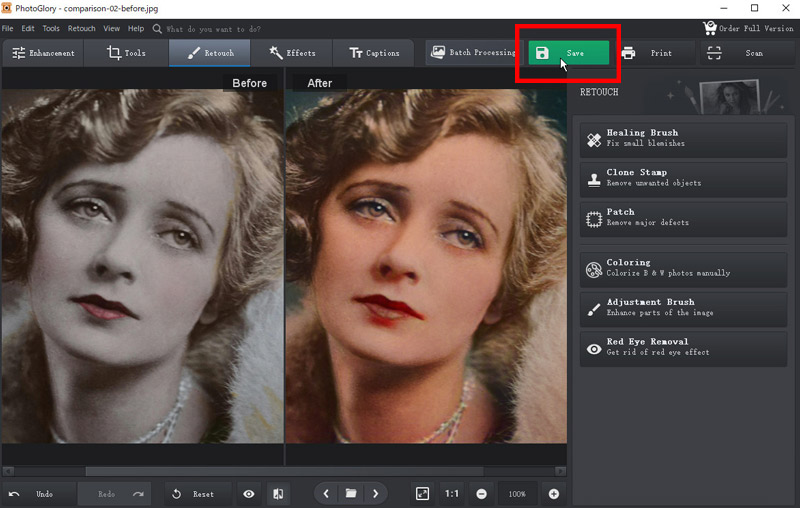Open folder icon in bottom bar

[351, 494]
